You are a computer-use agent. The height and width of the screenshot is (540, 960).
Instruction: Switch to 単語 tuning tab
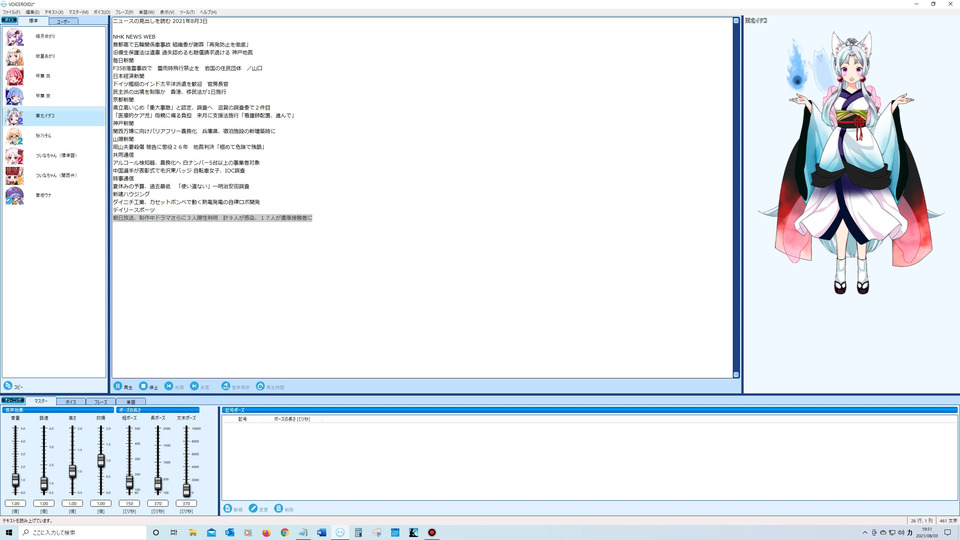click(131, 402)
